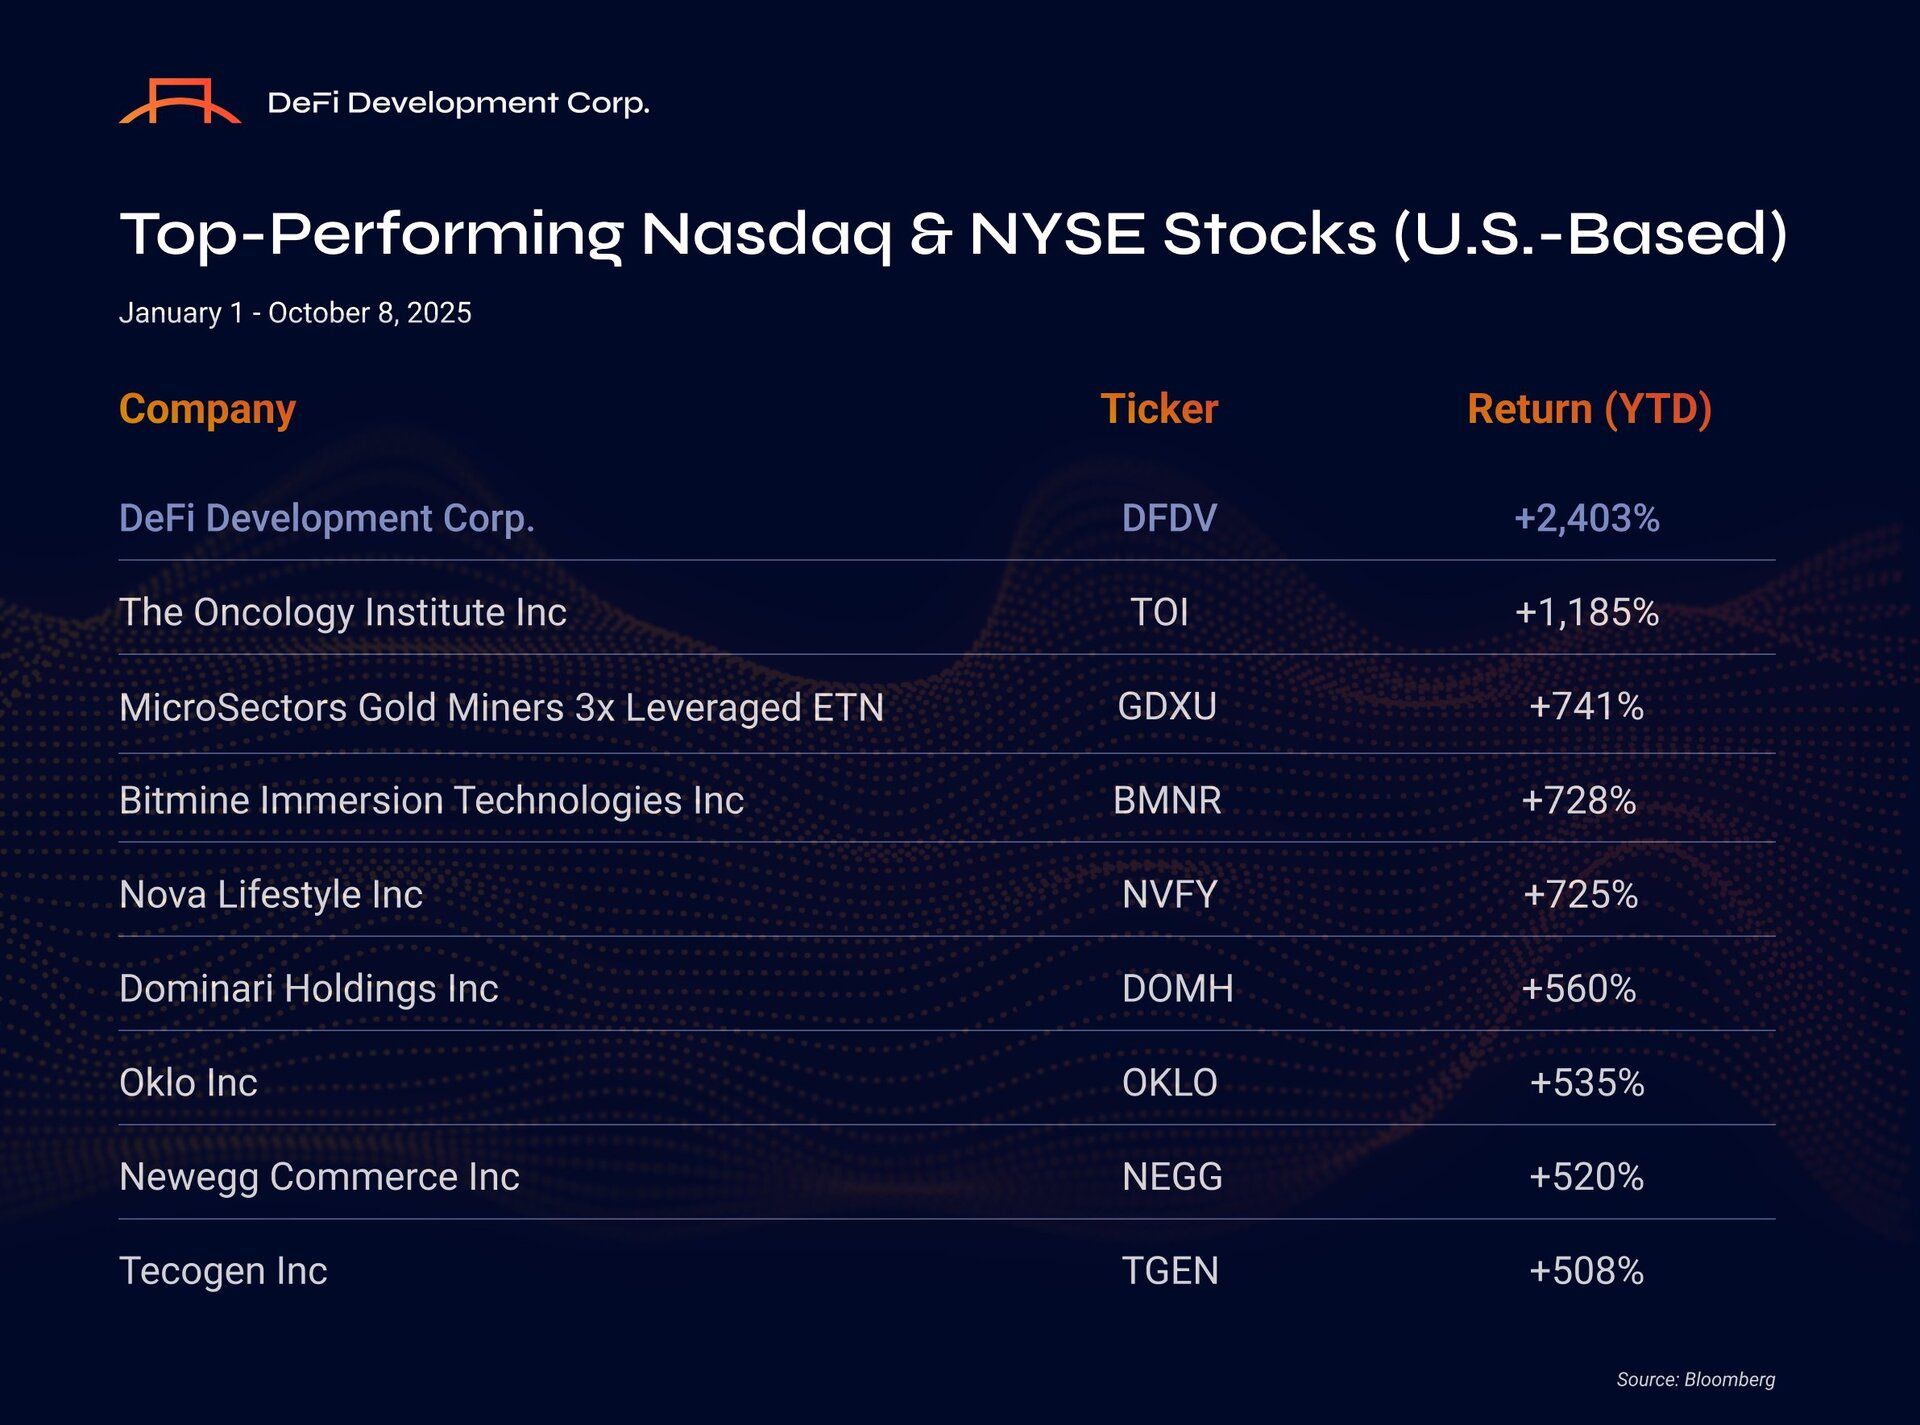Image resolution: width=1920 pixels, height=1425 pixels.
Task: Click the +508% return value
Action: pos(1586,1271)
